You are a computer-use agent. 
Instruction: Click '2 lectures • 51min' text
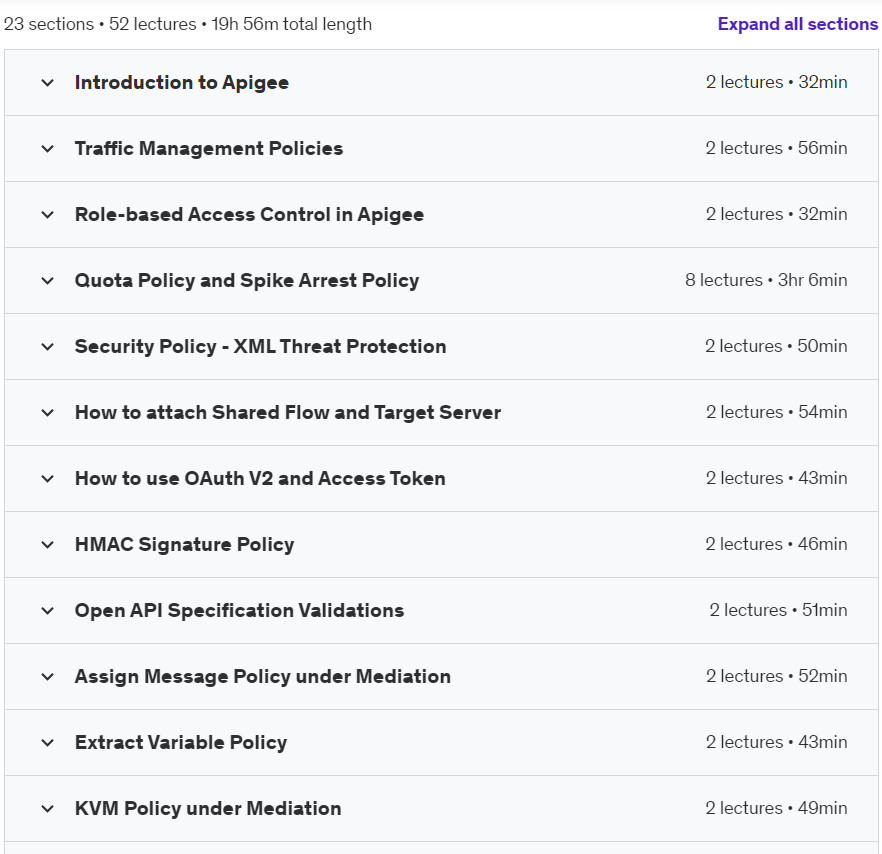click(x=778, y=610)
